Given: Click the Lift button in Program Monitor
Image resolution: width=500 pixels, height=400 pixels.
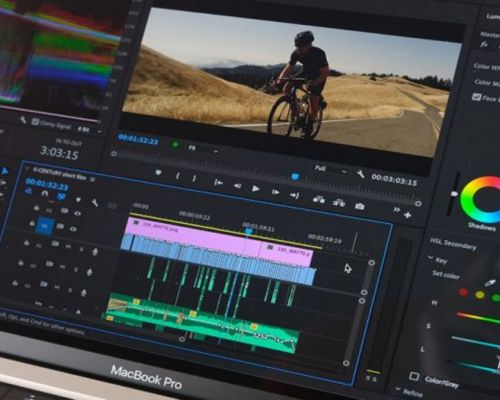Looking at the screenshot, I should [x=319, y=199].
